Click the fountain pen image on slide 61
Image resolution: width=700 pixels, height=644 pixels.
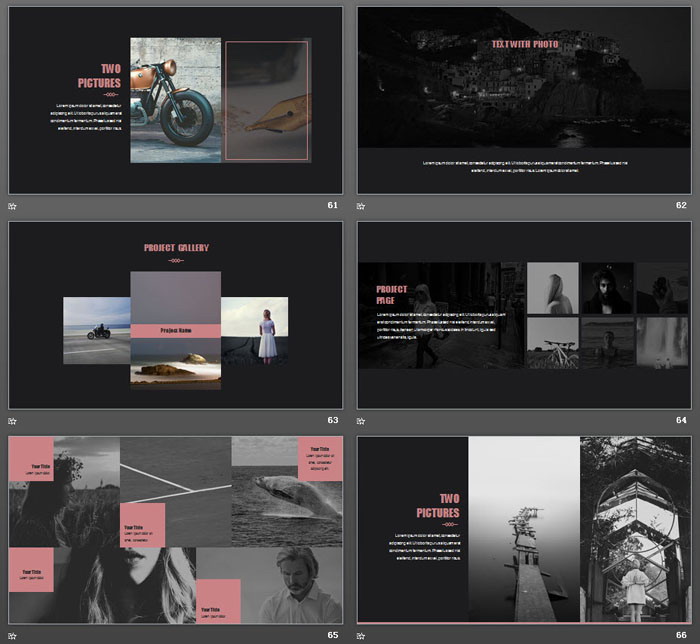point(268,102)
